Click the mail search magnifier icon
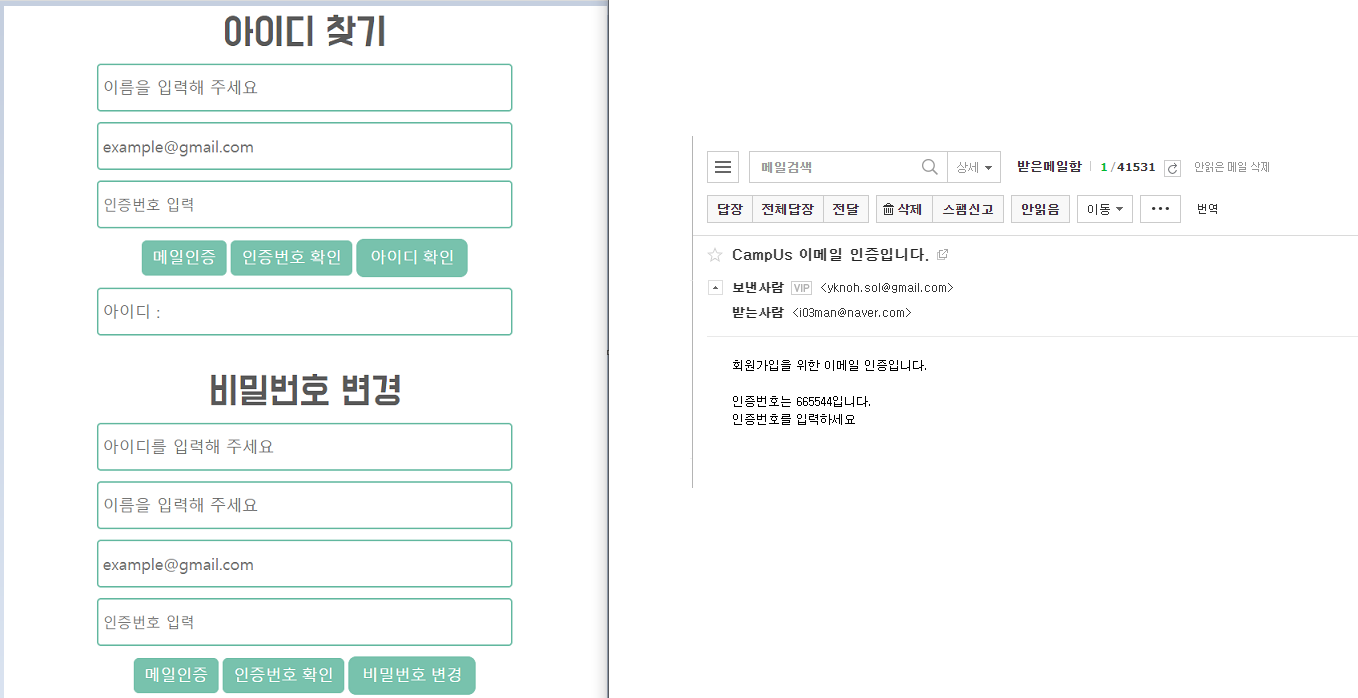The width and height of the screenshot is (1358, 698). [929, 166]
